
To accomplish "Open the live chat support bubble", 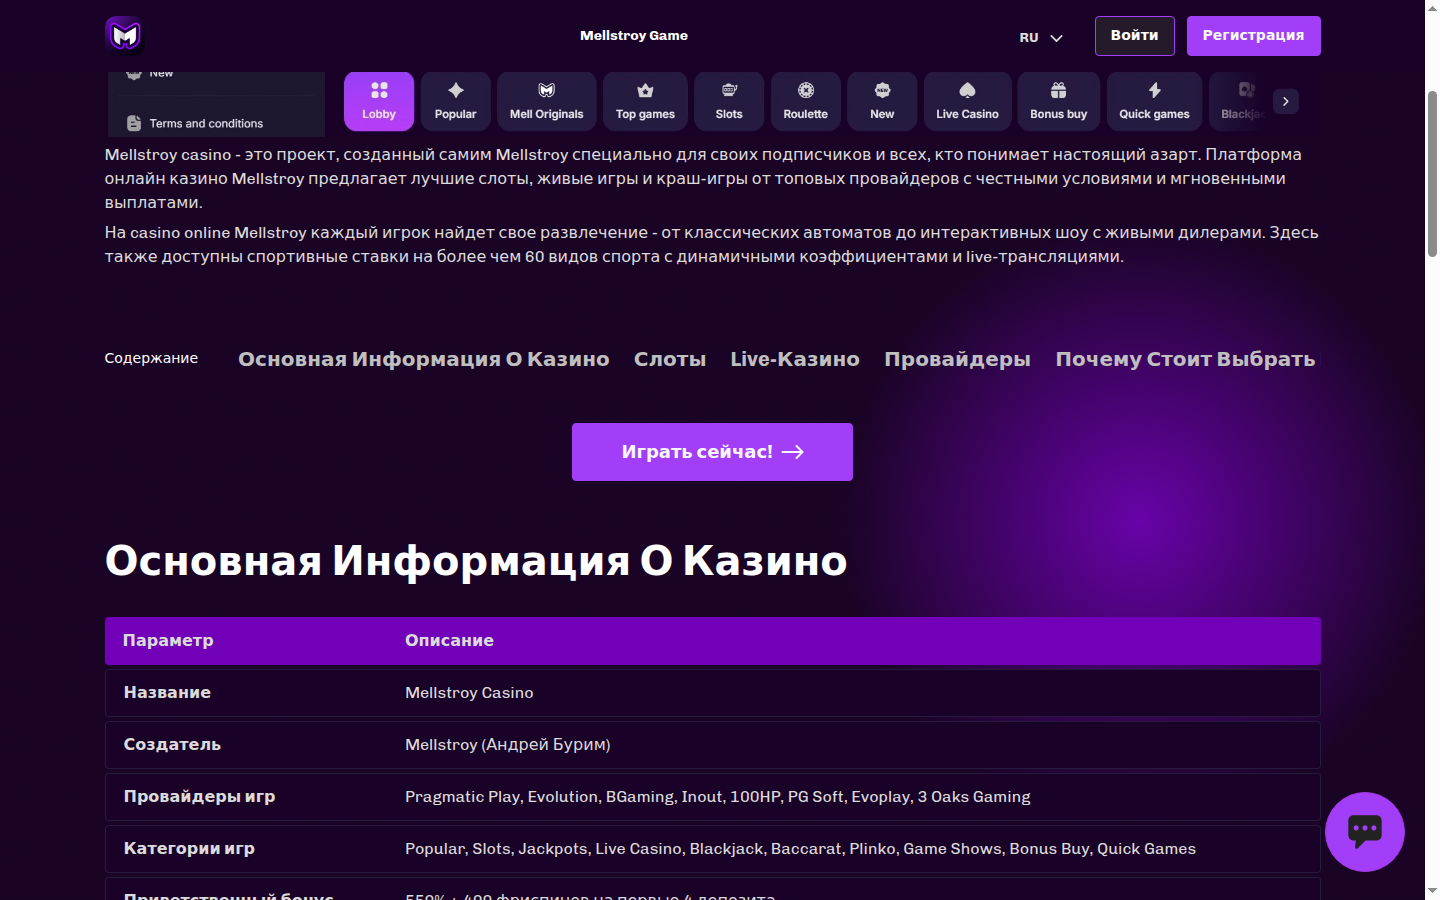I will click(x=1365, y=832).
